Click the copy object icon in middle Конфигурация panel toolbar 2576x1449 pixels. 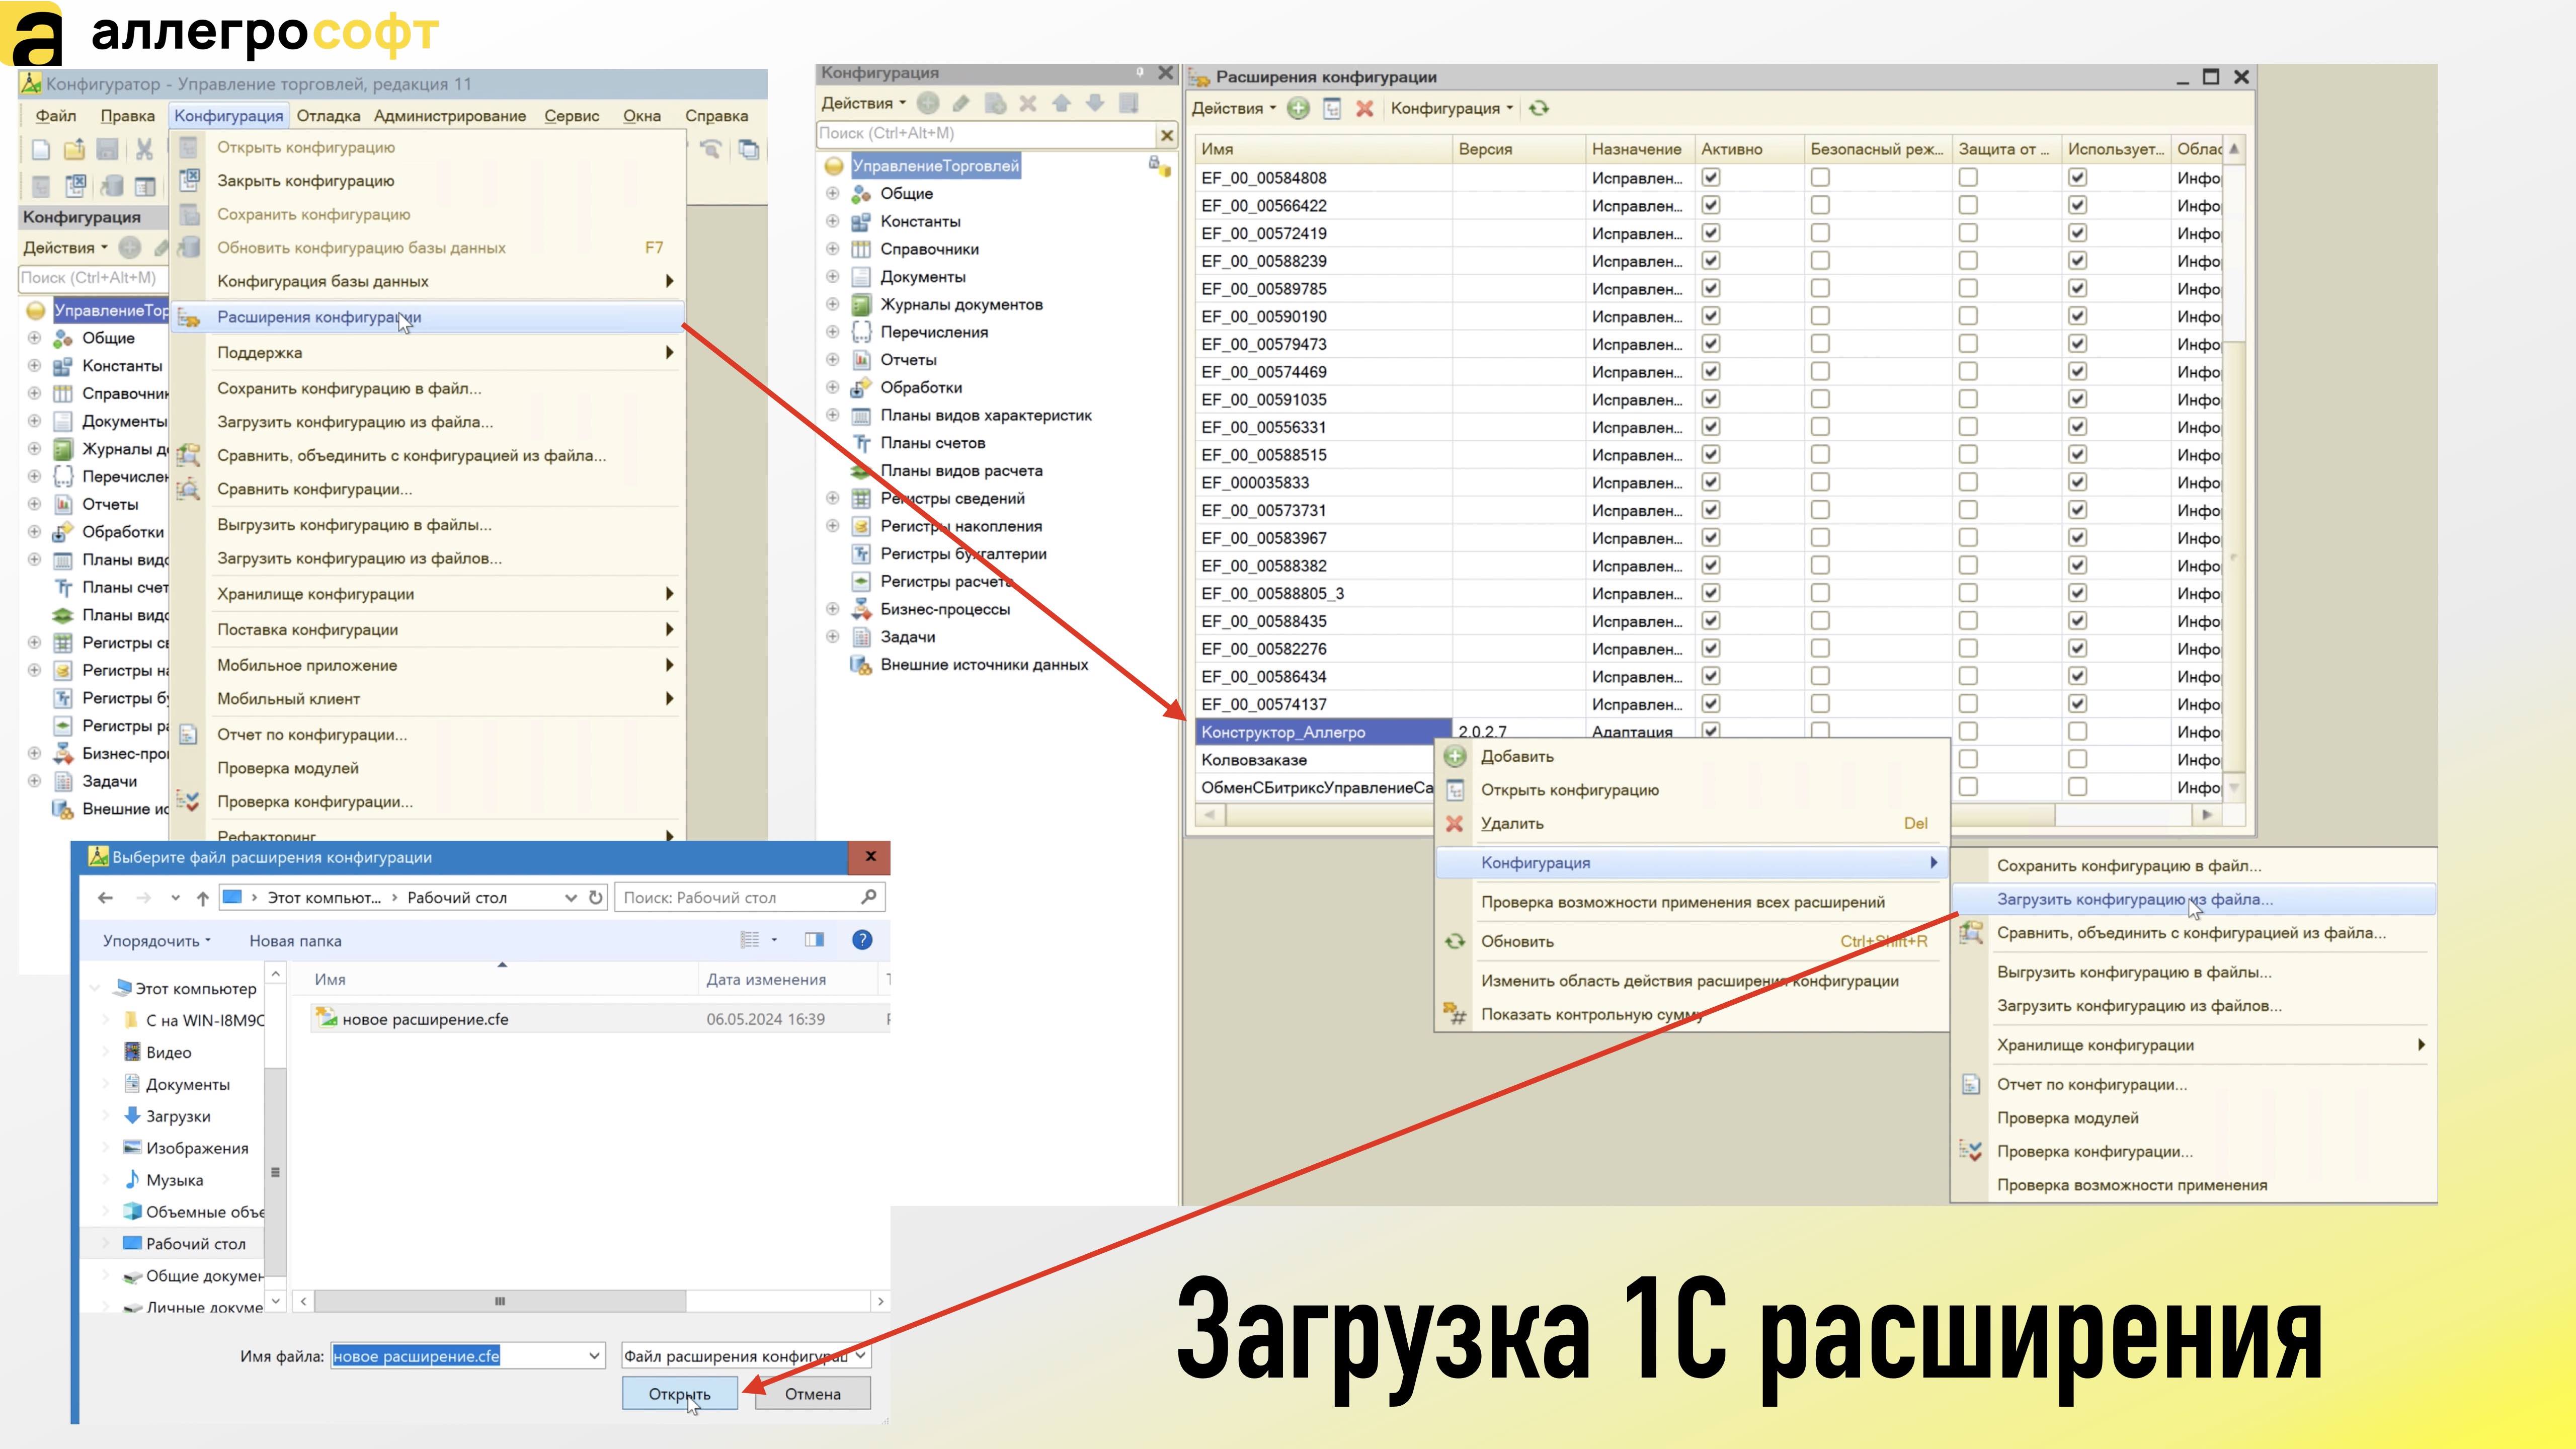coord(995,103)
